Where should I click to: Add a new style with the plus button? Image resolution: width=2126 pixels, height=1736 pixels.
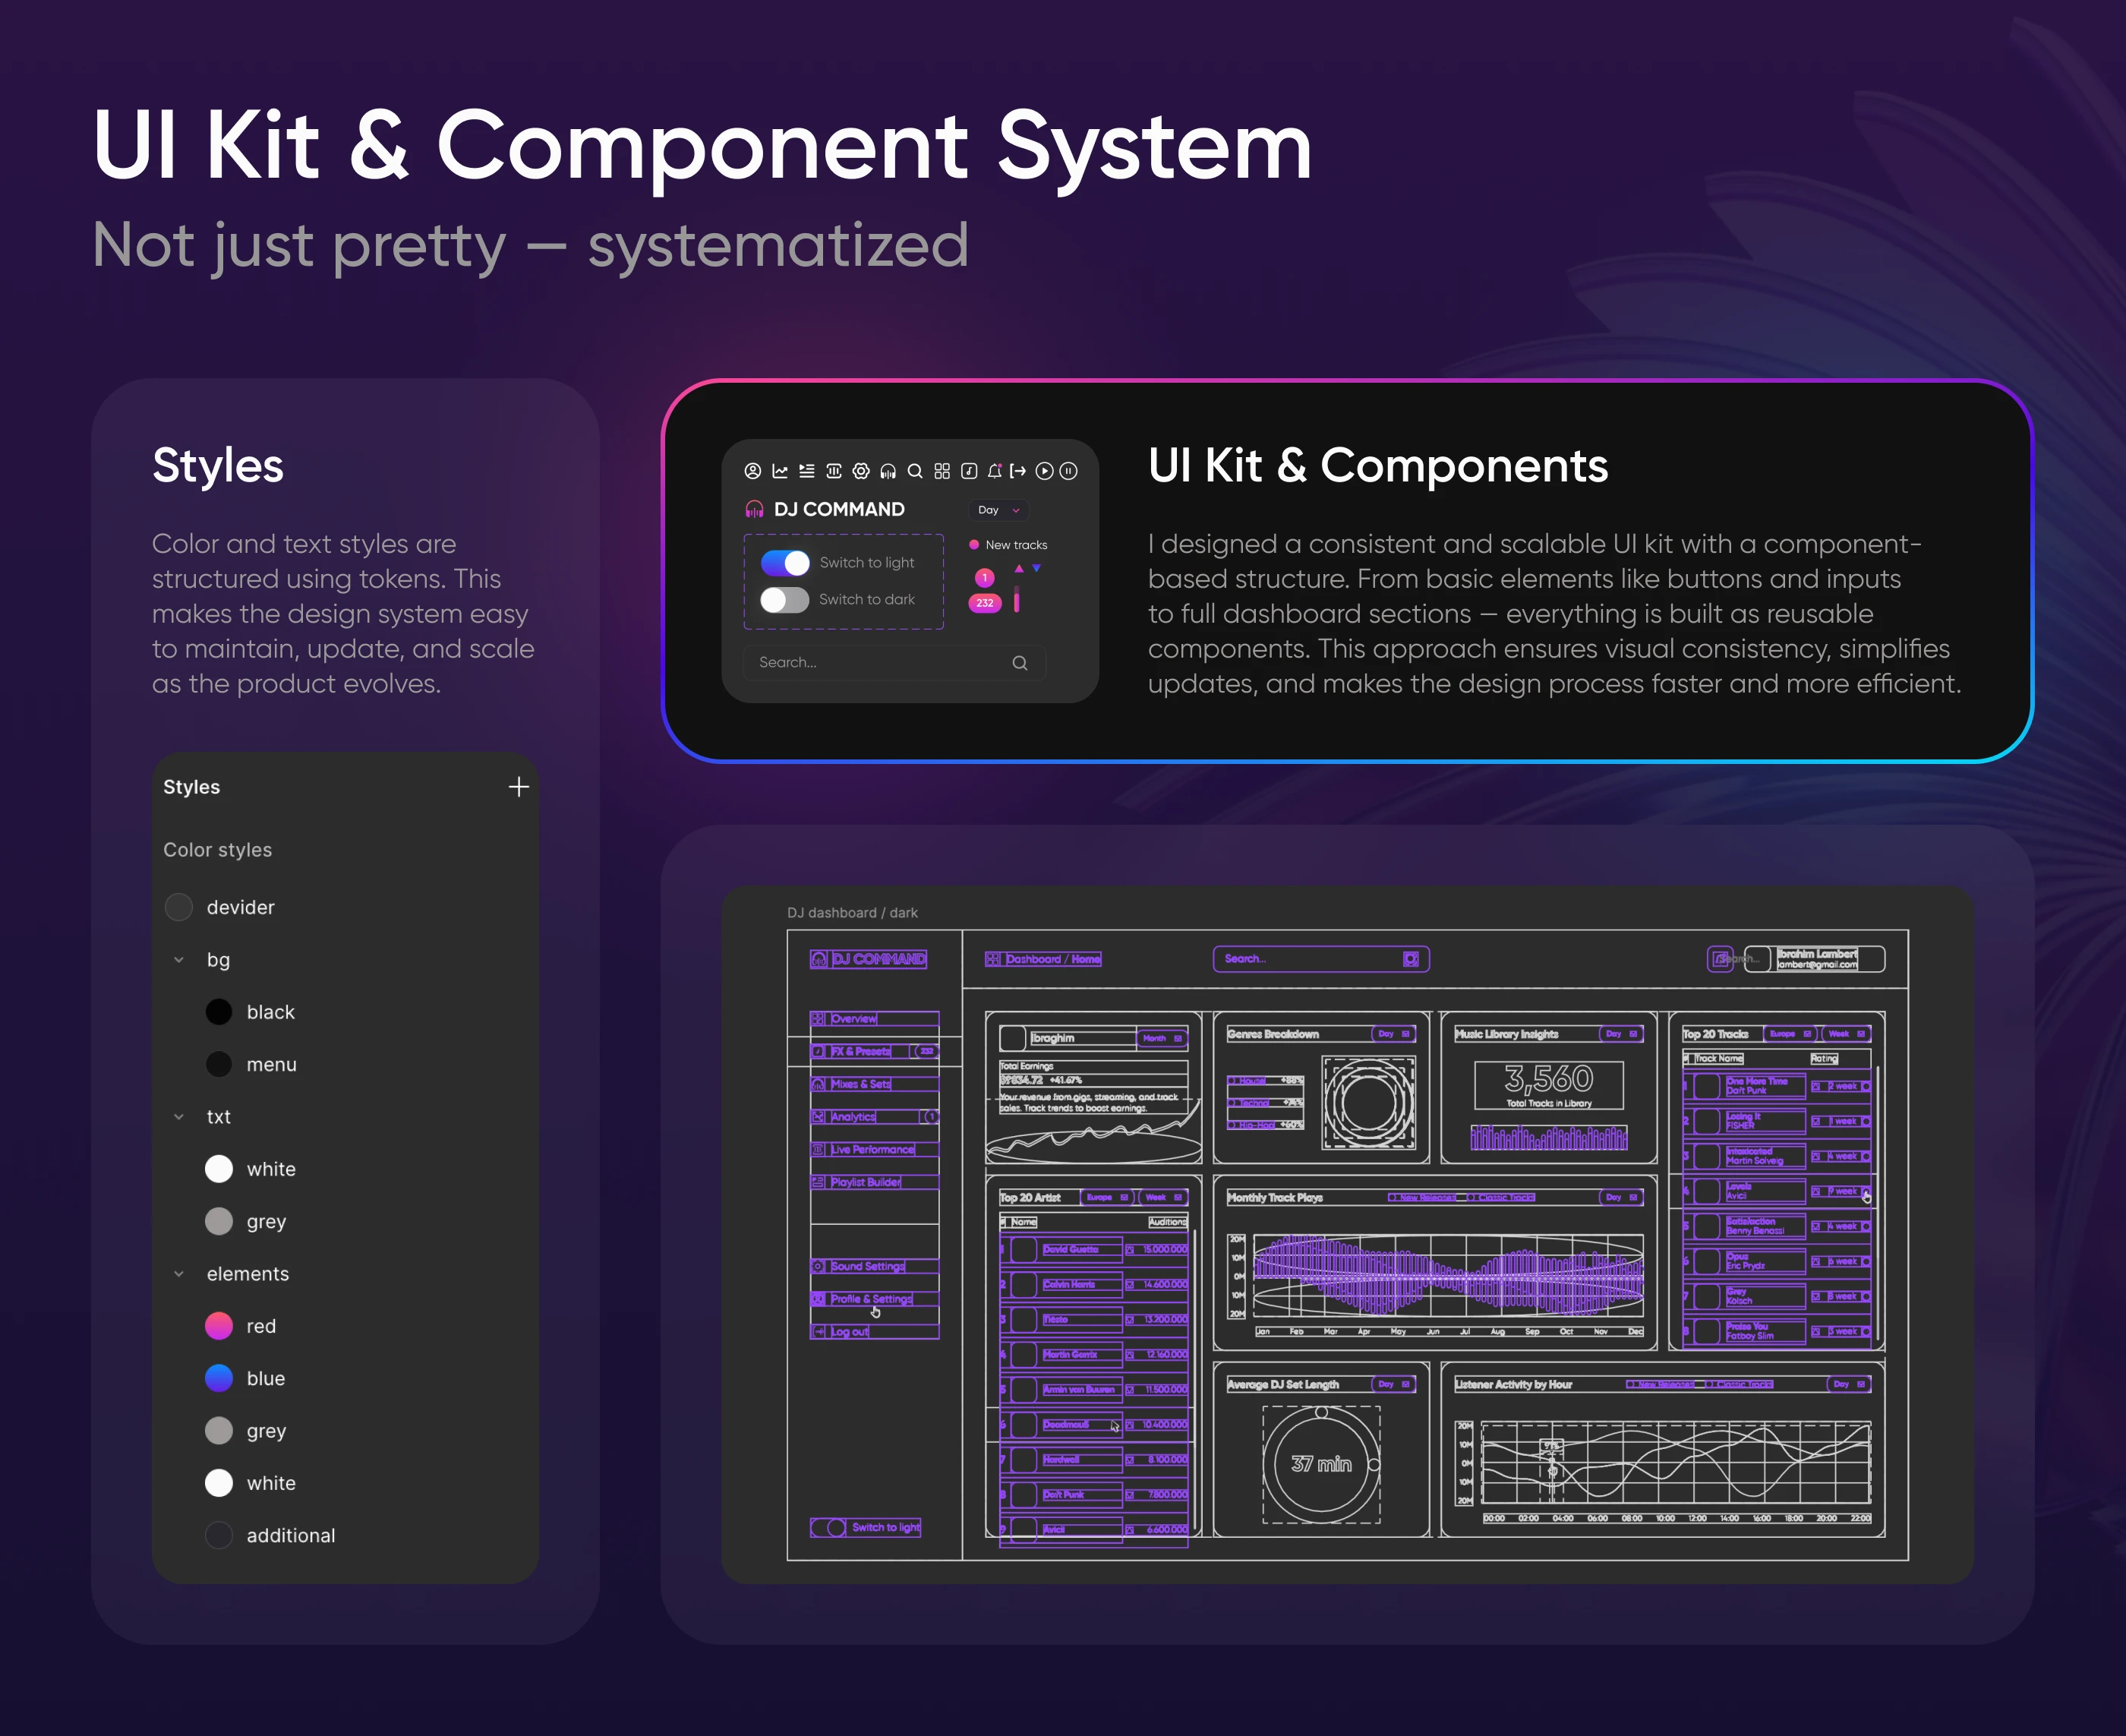[x=518, y=787]
